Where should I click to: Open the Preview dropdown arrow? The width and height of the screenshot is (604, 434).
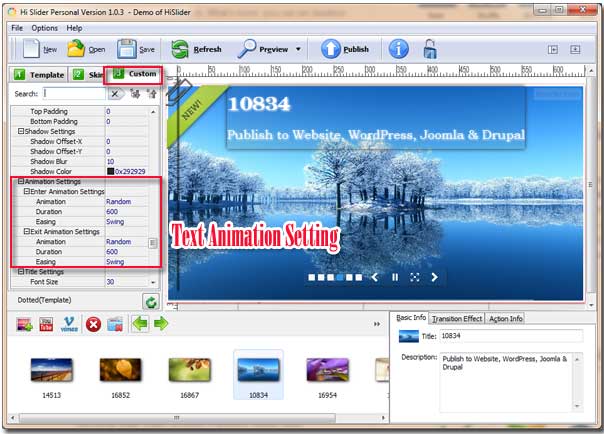[x=298, y=49]
